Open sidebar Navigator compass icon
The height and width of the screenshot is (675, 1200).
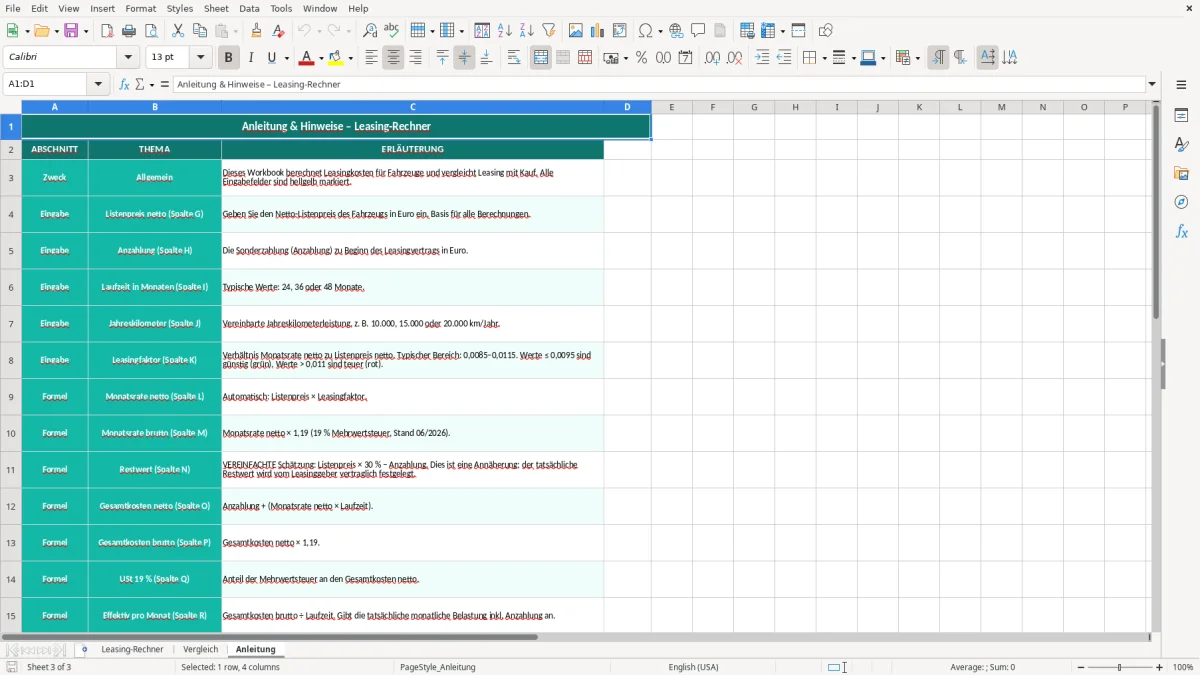[1181, 203]
